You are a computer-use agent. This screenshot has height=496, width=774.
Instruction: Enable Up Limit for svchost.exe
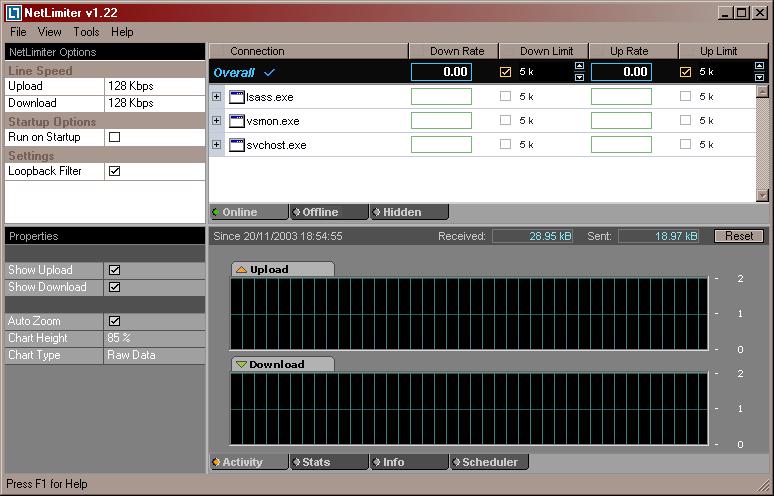(685, 144)
